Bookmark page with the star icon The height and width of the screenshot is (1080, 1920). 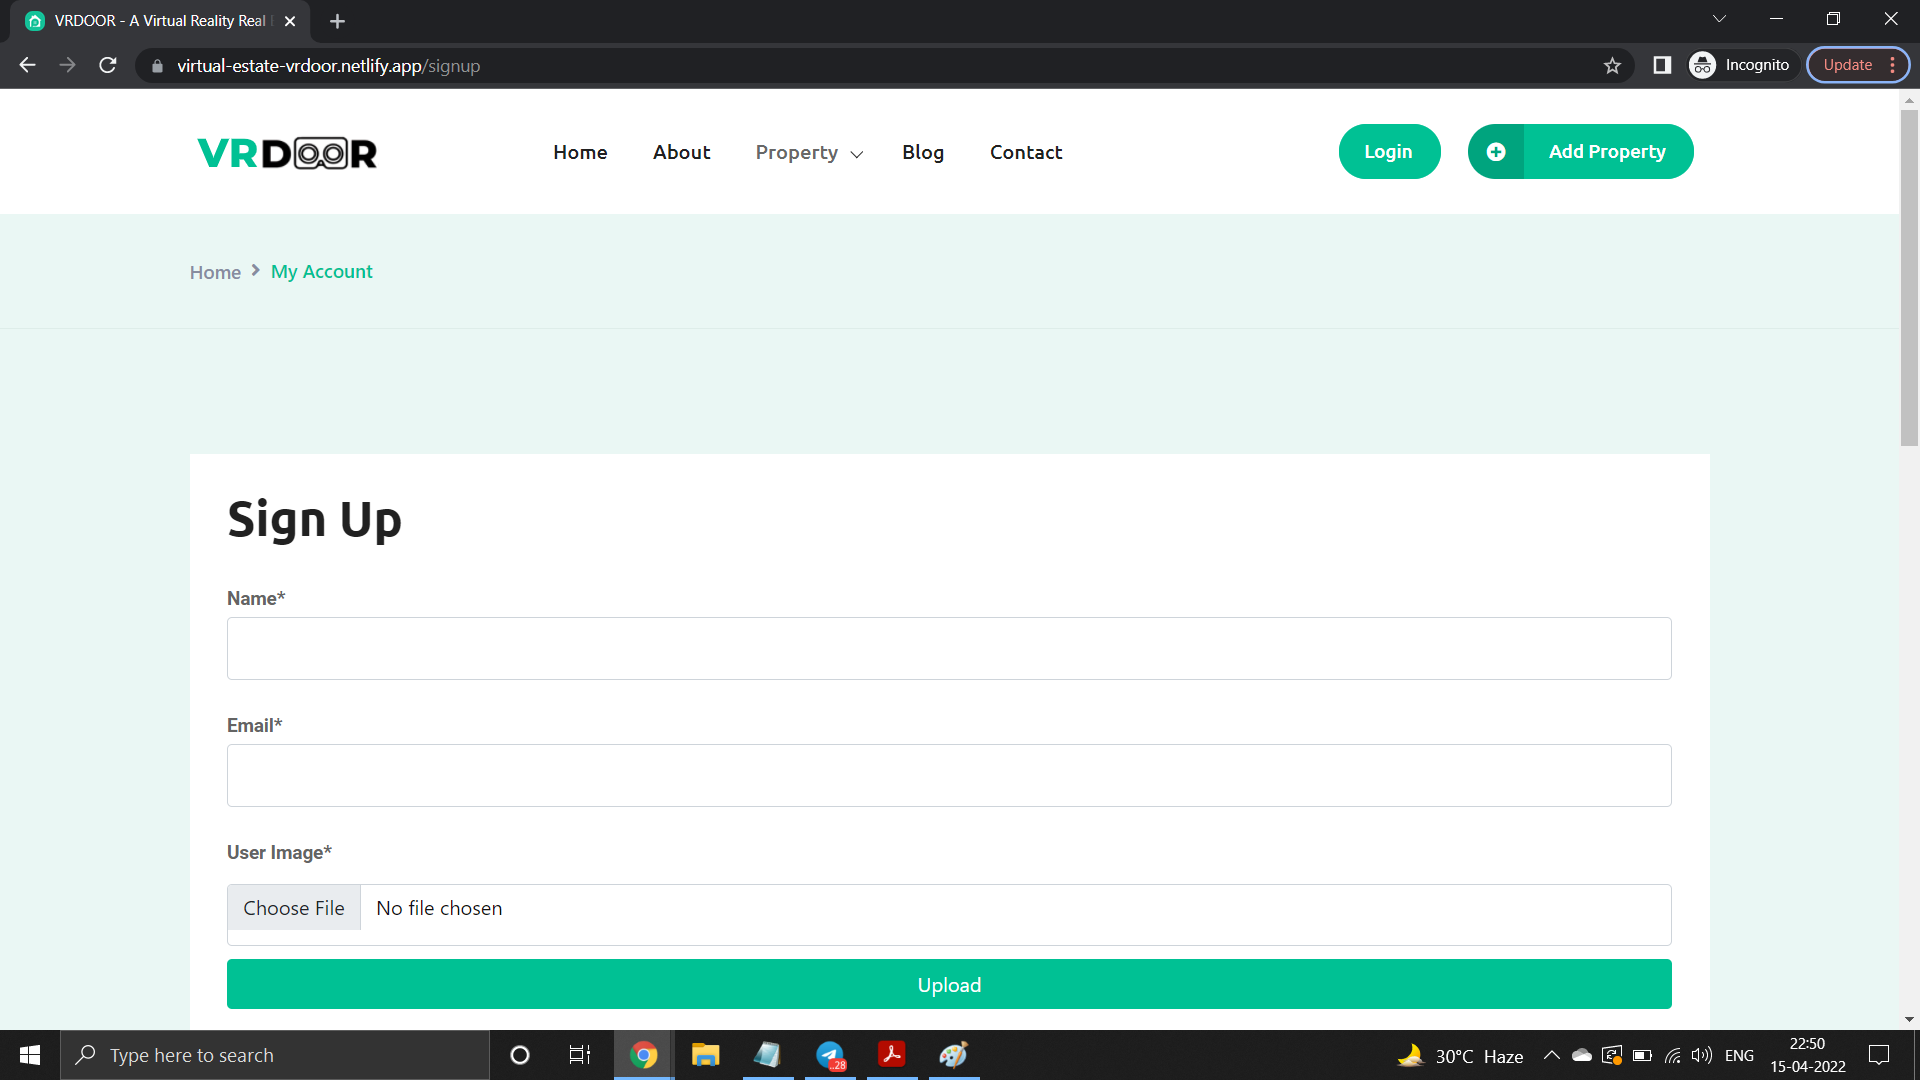coord(1612,66)
